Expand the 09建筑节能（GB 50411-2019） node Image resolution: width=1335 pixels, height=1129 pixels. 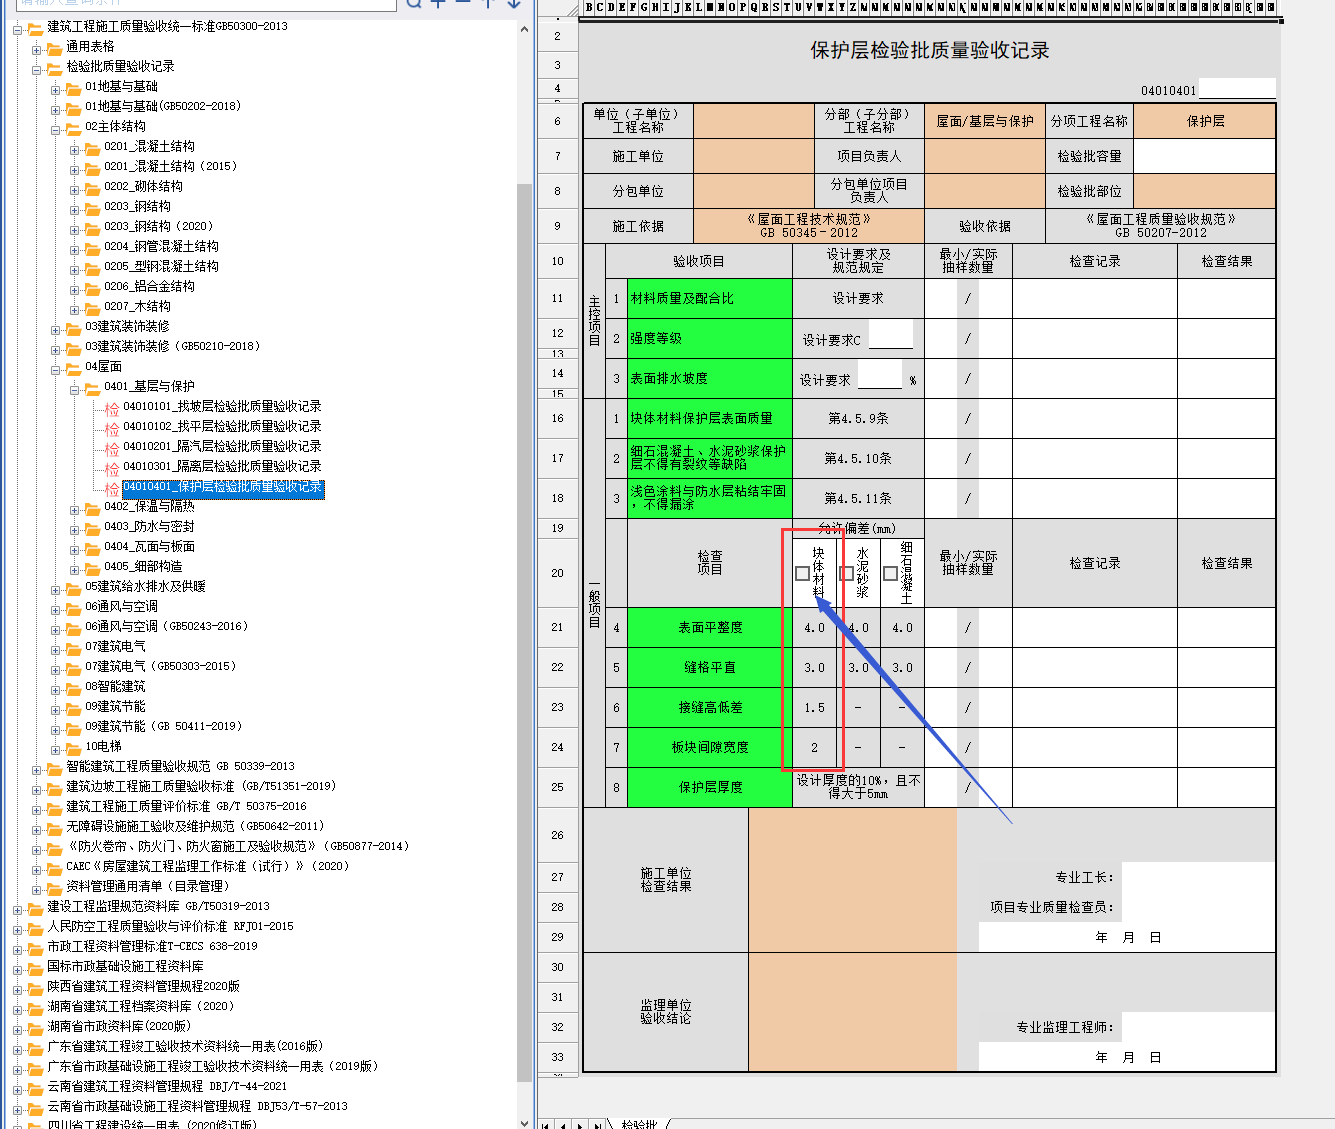[55, 730]
